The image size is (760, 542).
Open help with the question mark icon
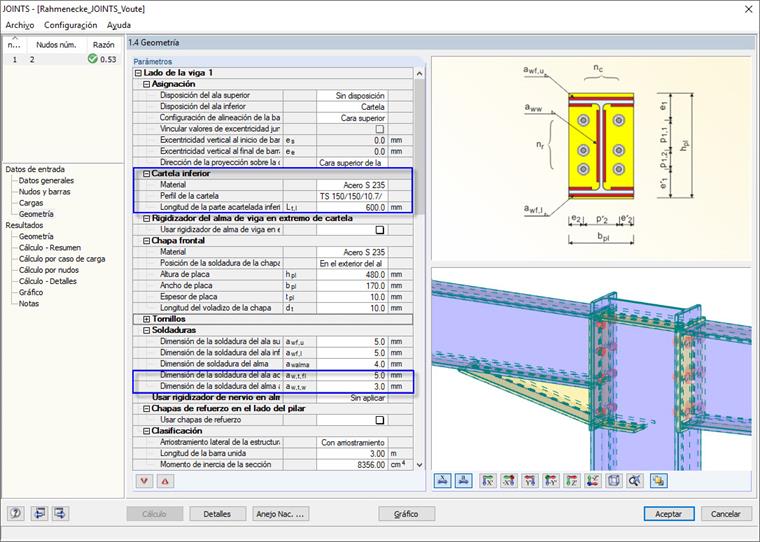point(16,513)
